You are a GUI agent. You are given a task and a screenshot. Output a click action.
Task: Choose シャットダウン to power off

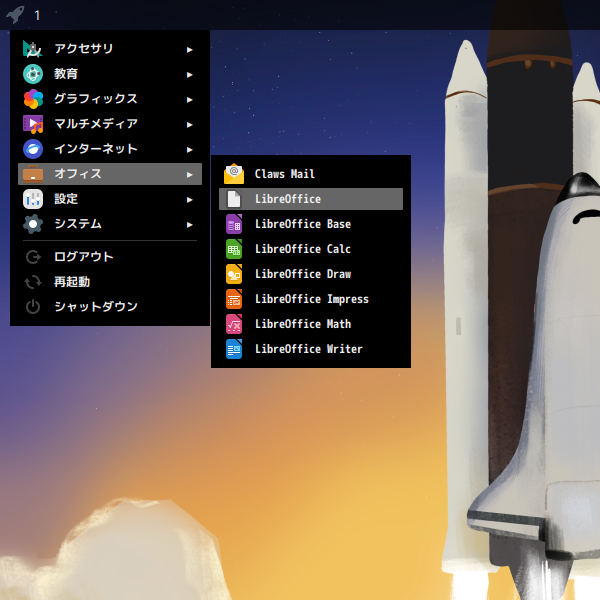tap(110, 307)
